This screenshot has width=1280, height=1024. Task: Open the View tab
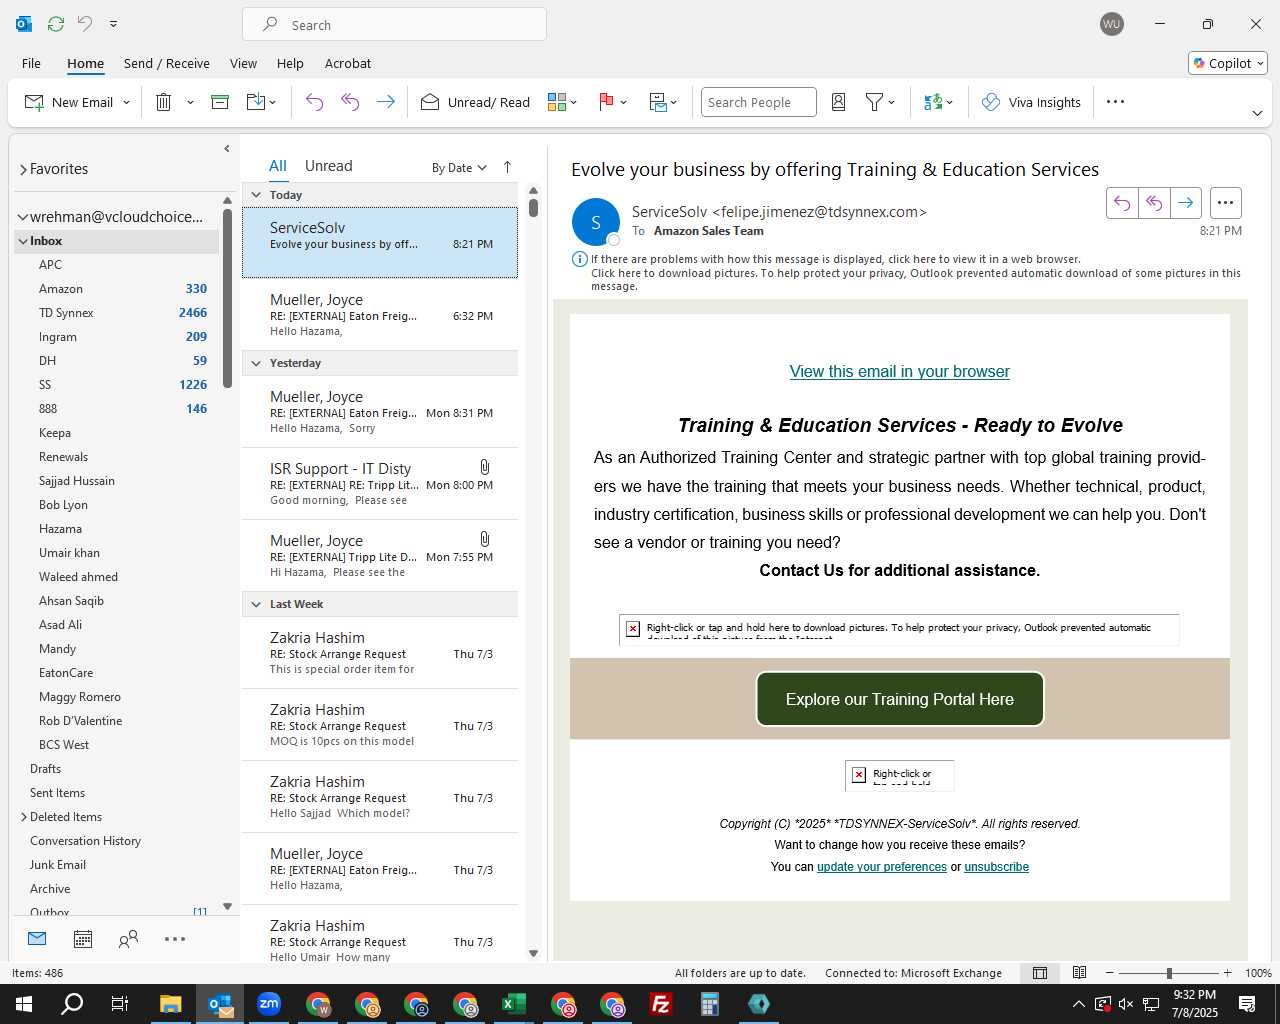(243, 63)
